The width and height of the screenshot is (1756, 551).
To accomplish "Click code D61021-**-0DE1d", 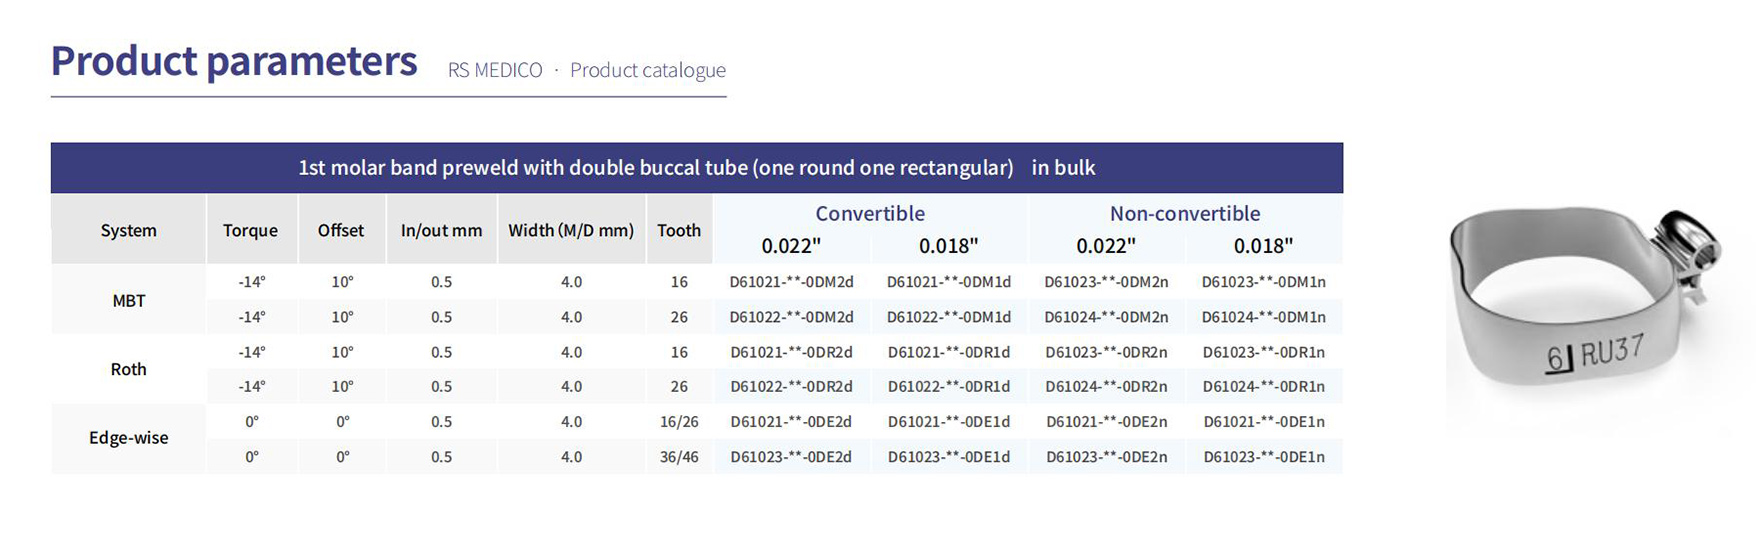I will pos(949,422).
